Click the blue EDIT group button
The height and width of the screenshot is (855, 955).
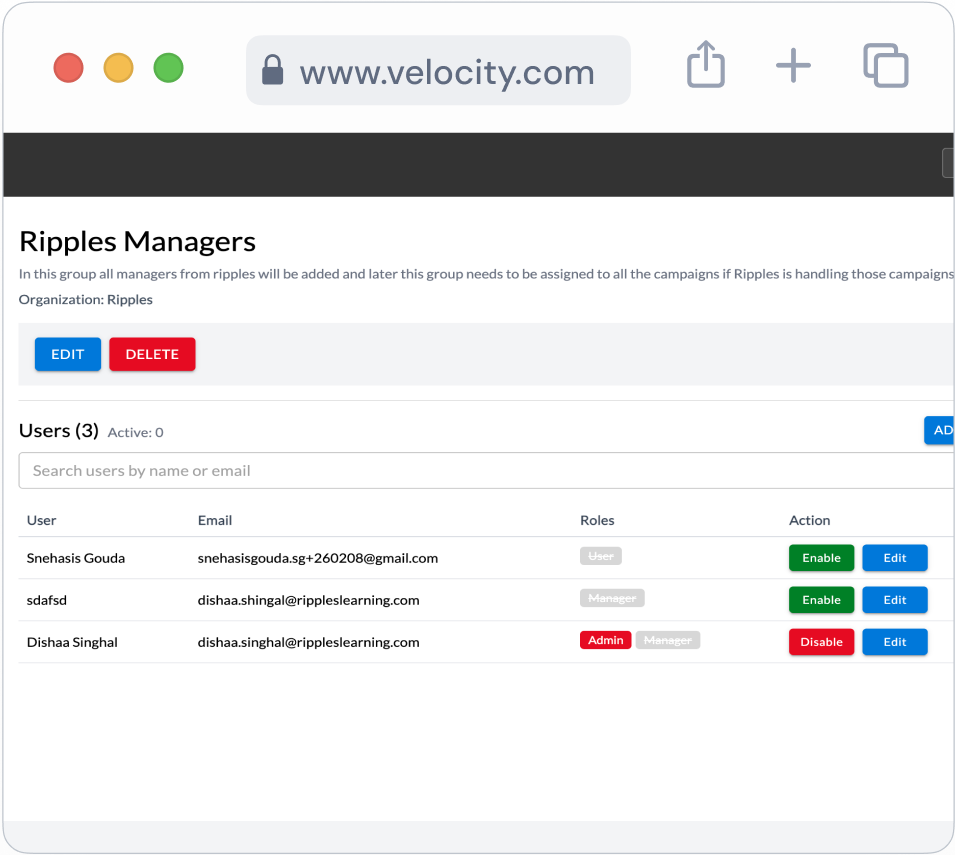click(x=68, y=354)
